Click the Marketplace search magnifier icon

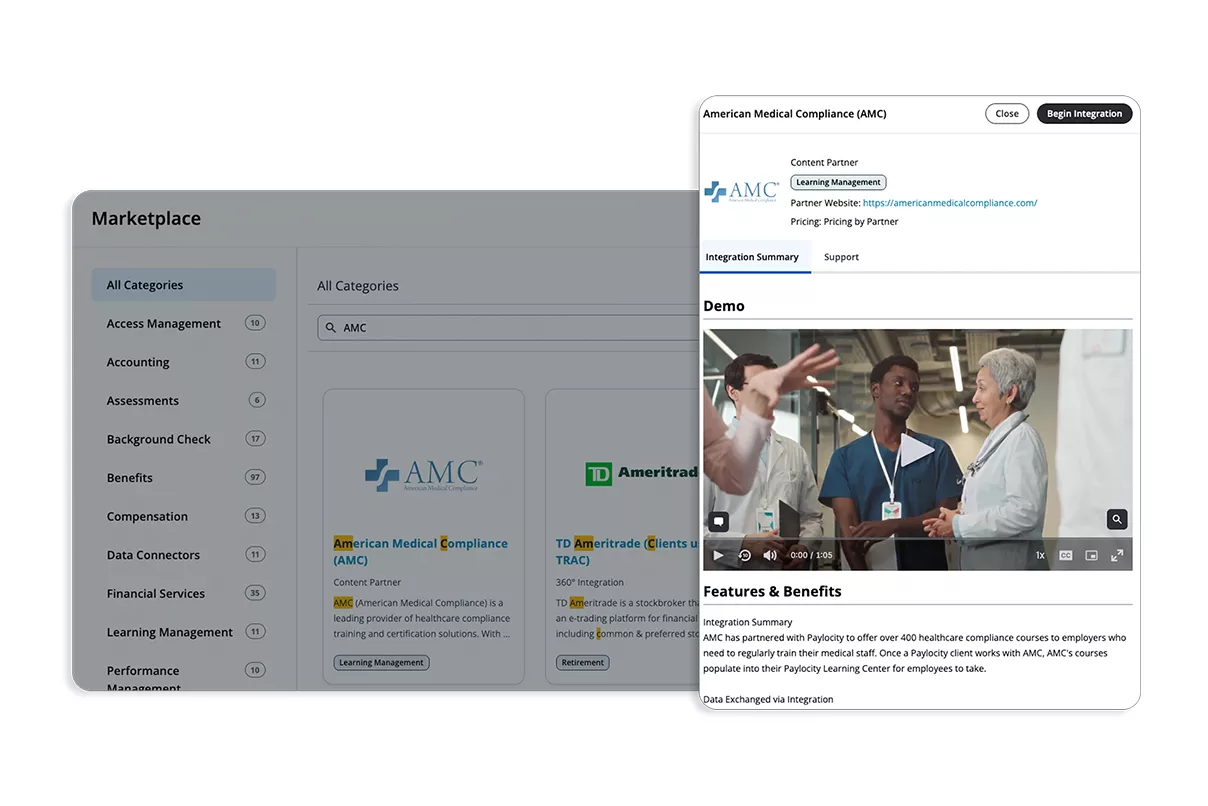[331, 328]
